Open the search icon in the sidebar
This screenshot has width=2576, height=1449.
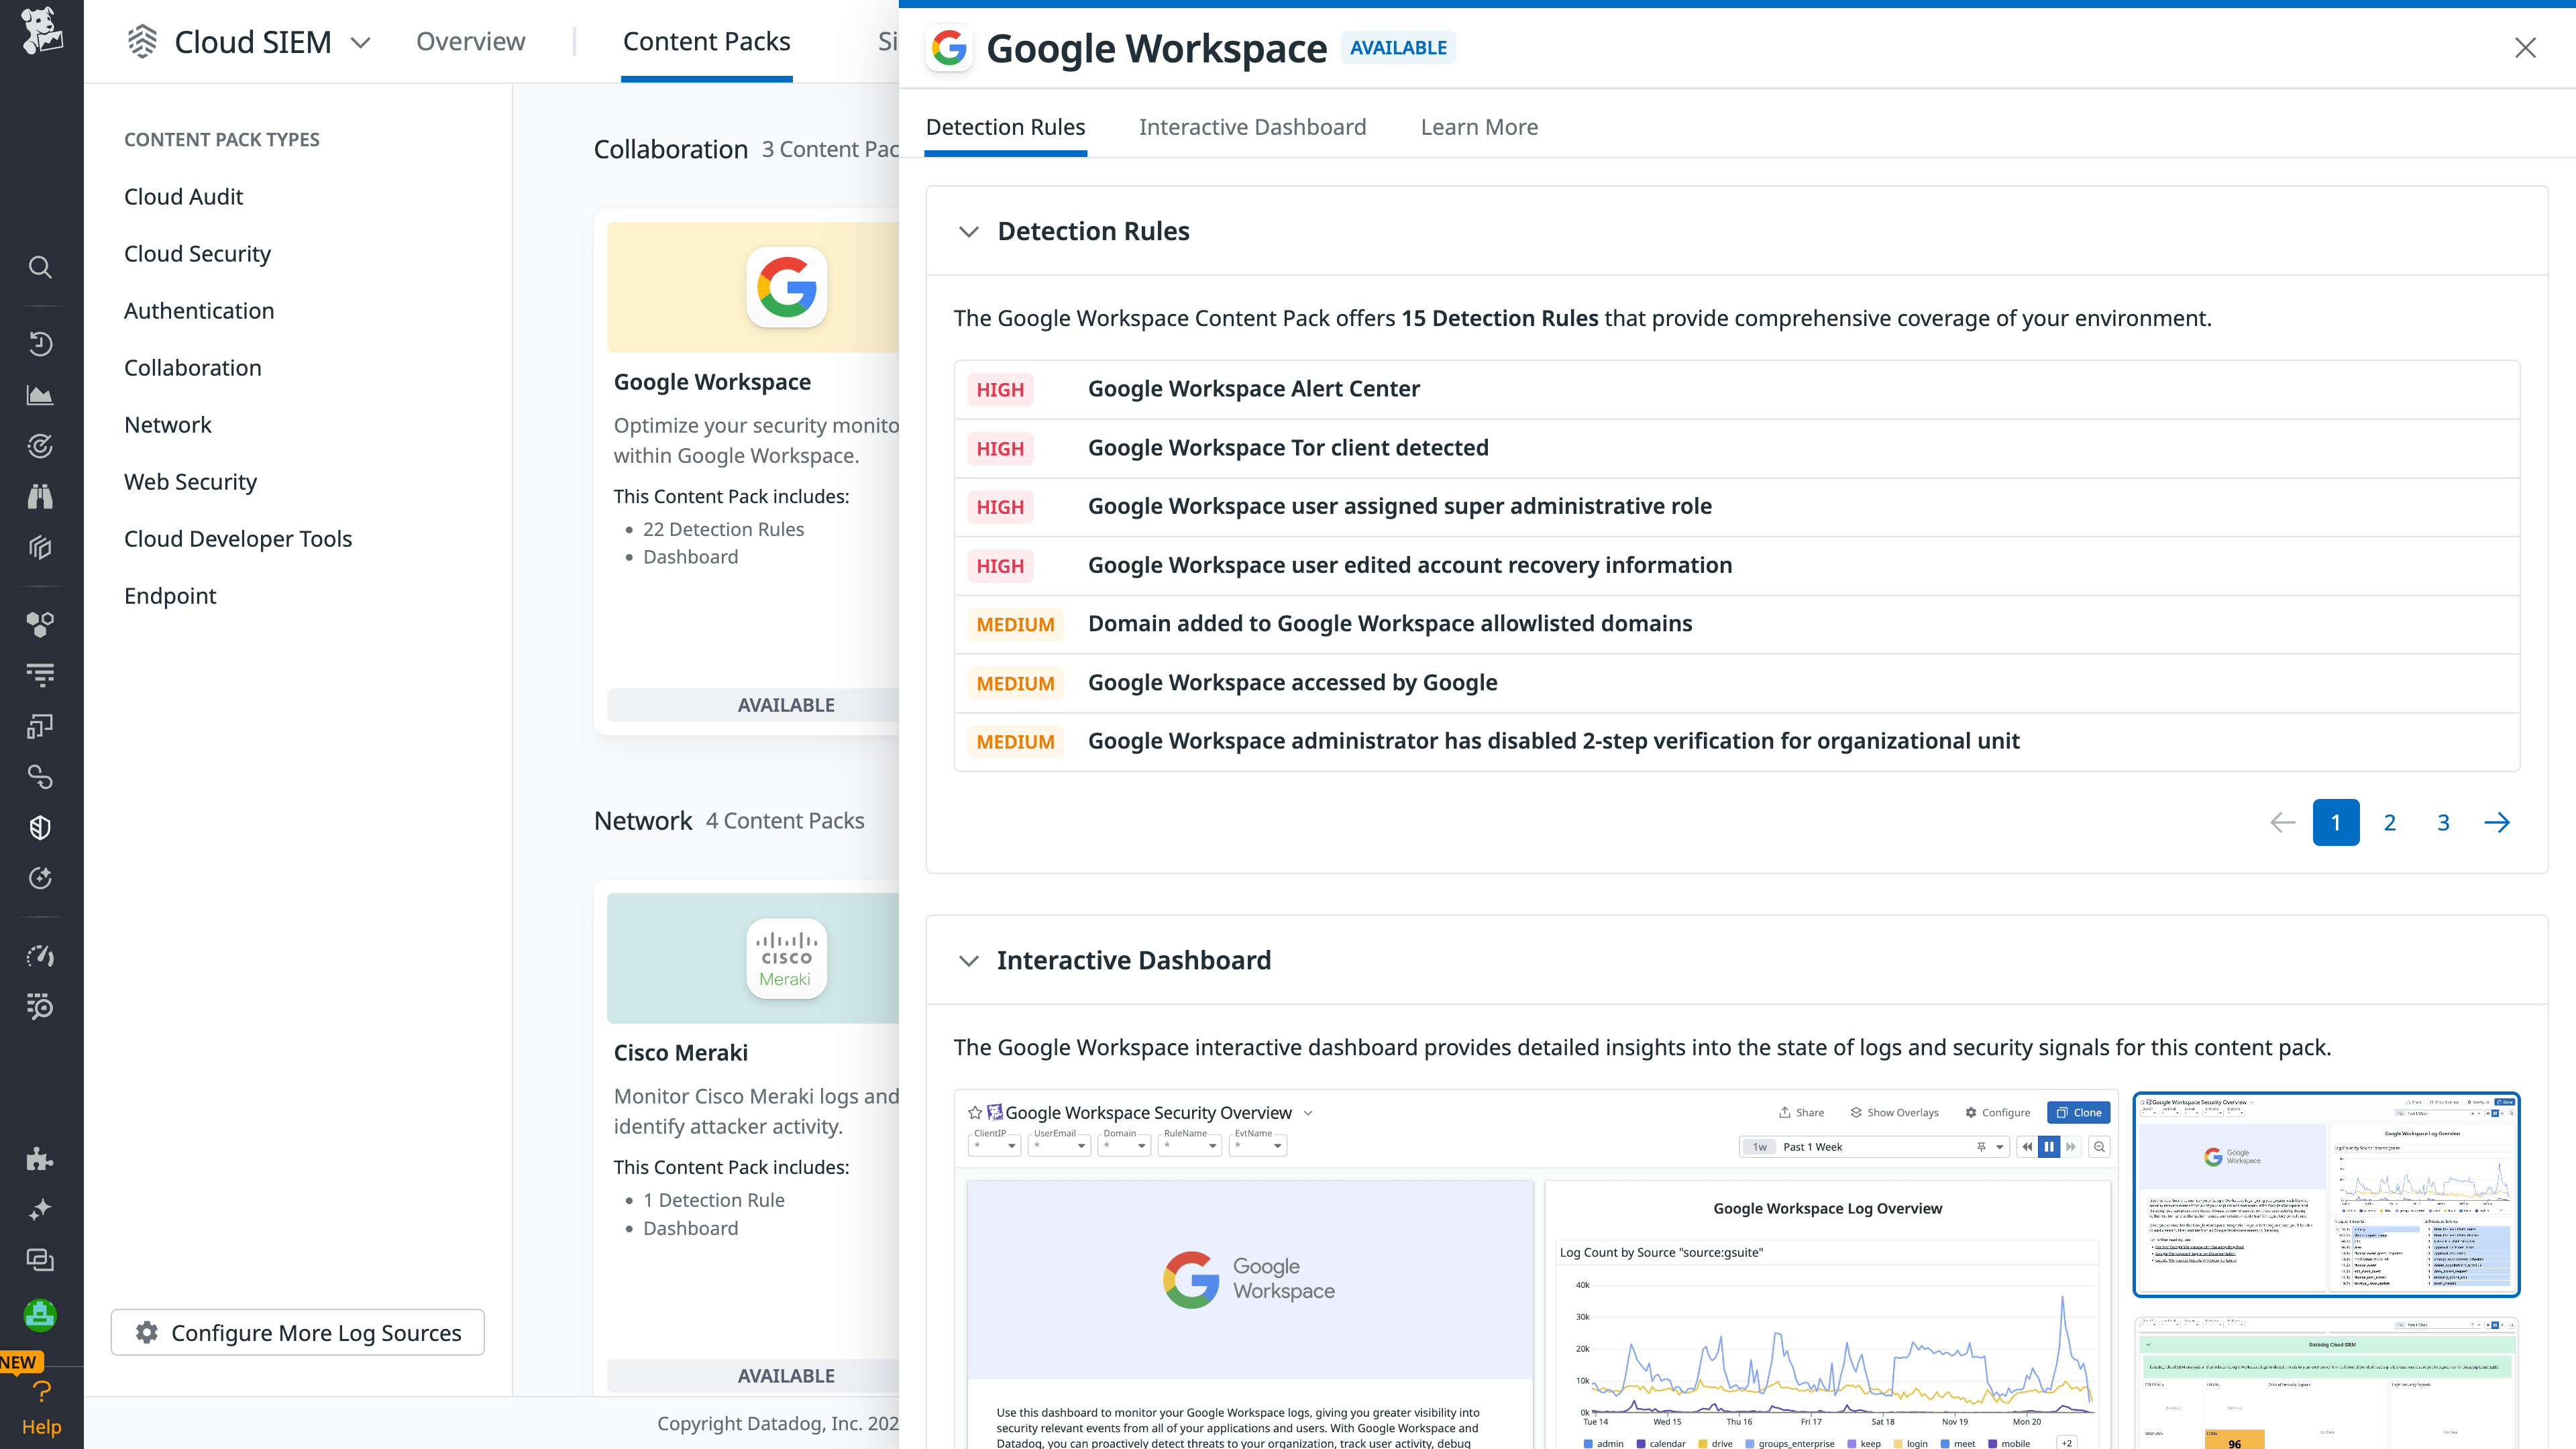coord(40,267)
